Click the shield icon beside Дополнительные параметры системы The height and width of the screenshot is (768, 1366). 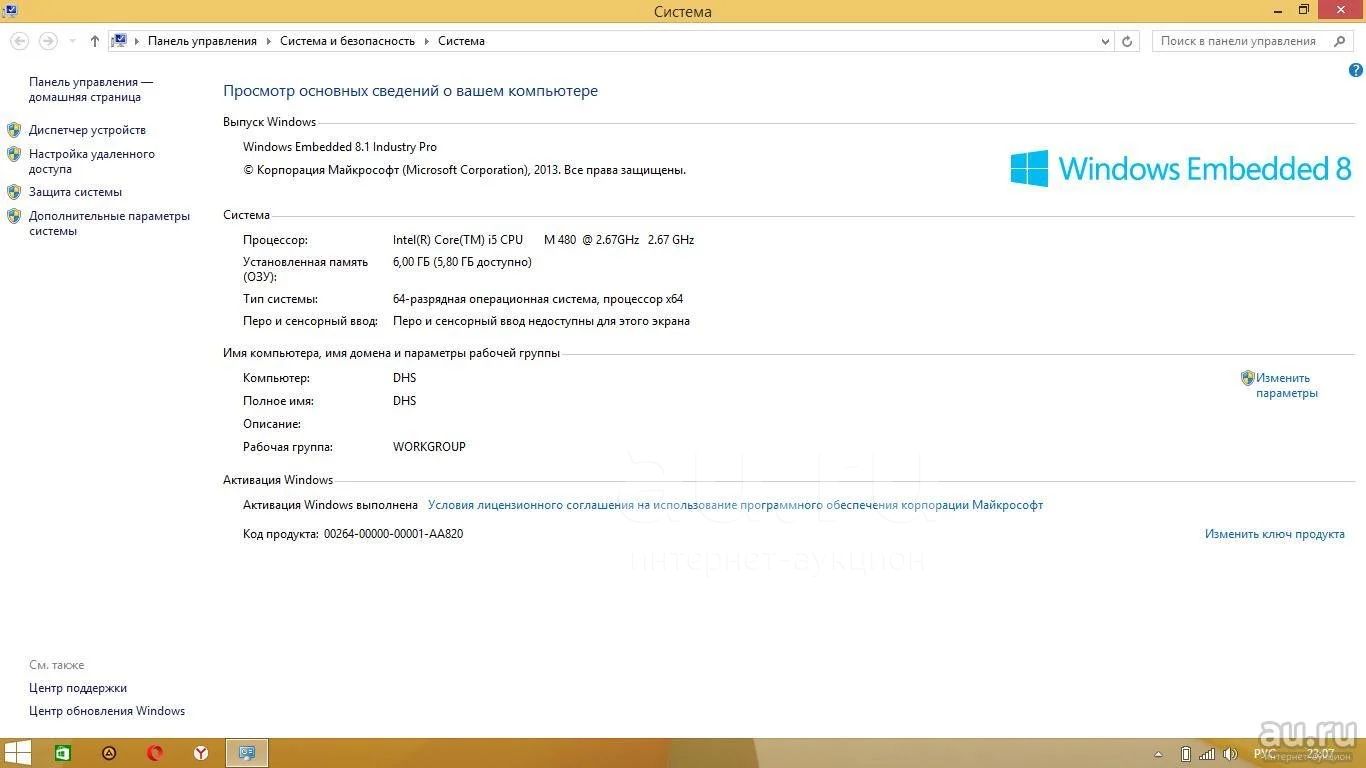(14, 216)
